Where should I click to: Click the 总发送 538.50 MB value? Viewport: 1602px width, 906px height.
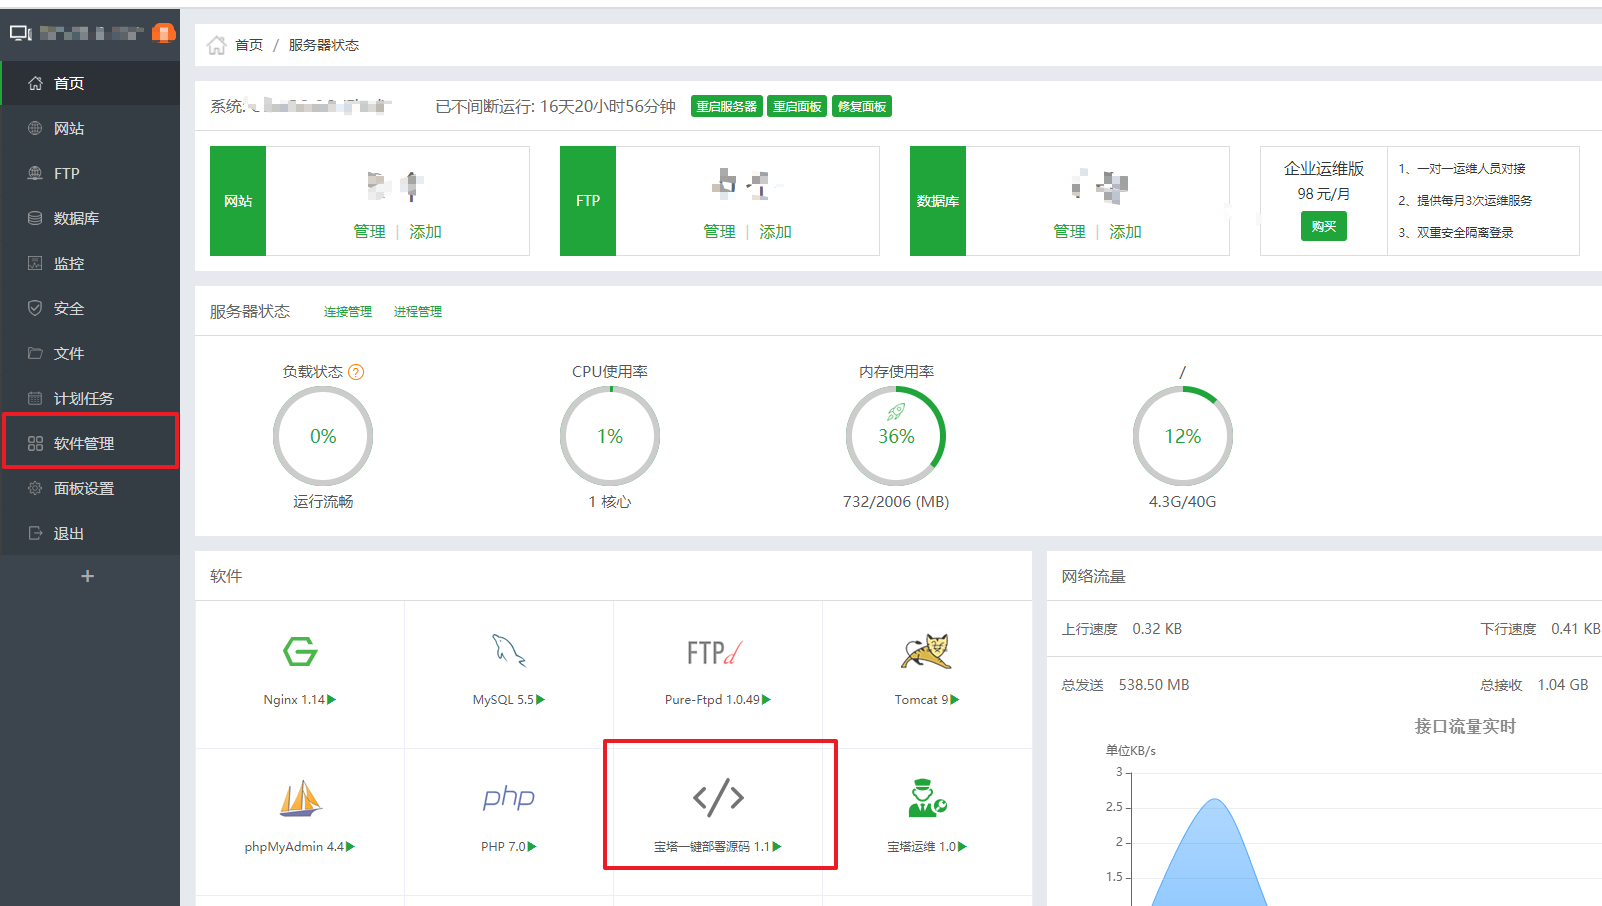click(1154, 685)
